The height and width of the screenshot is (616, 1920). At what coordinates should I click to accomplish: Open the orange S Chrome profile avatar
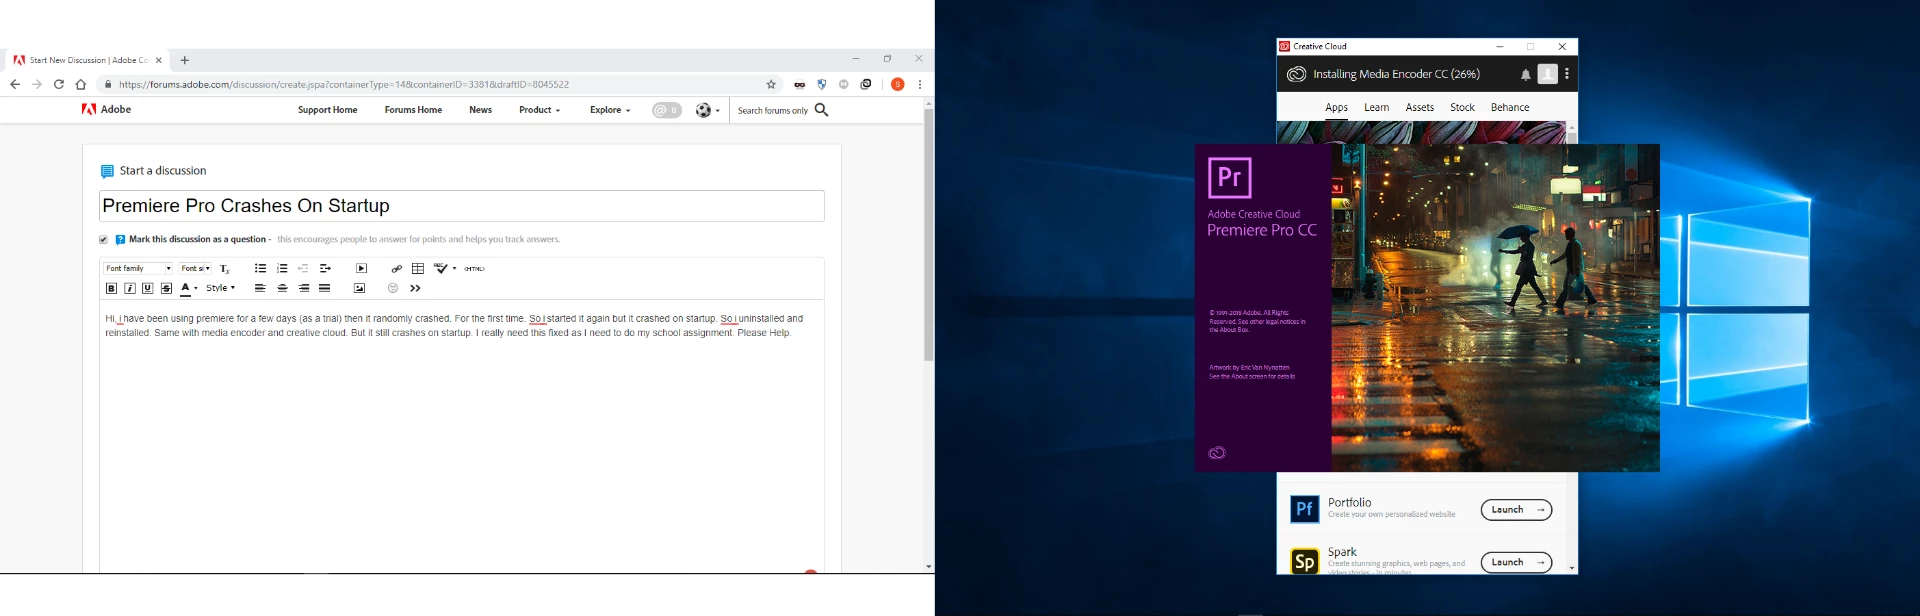point(898,85)
